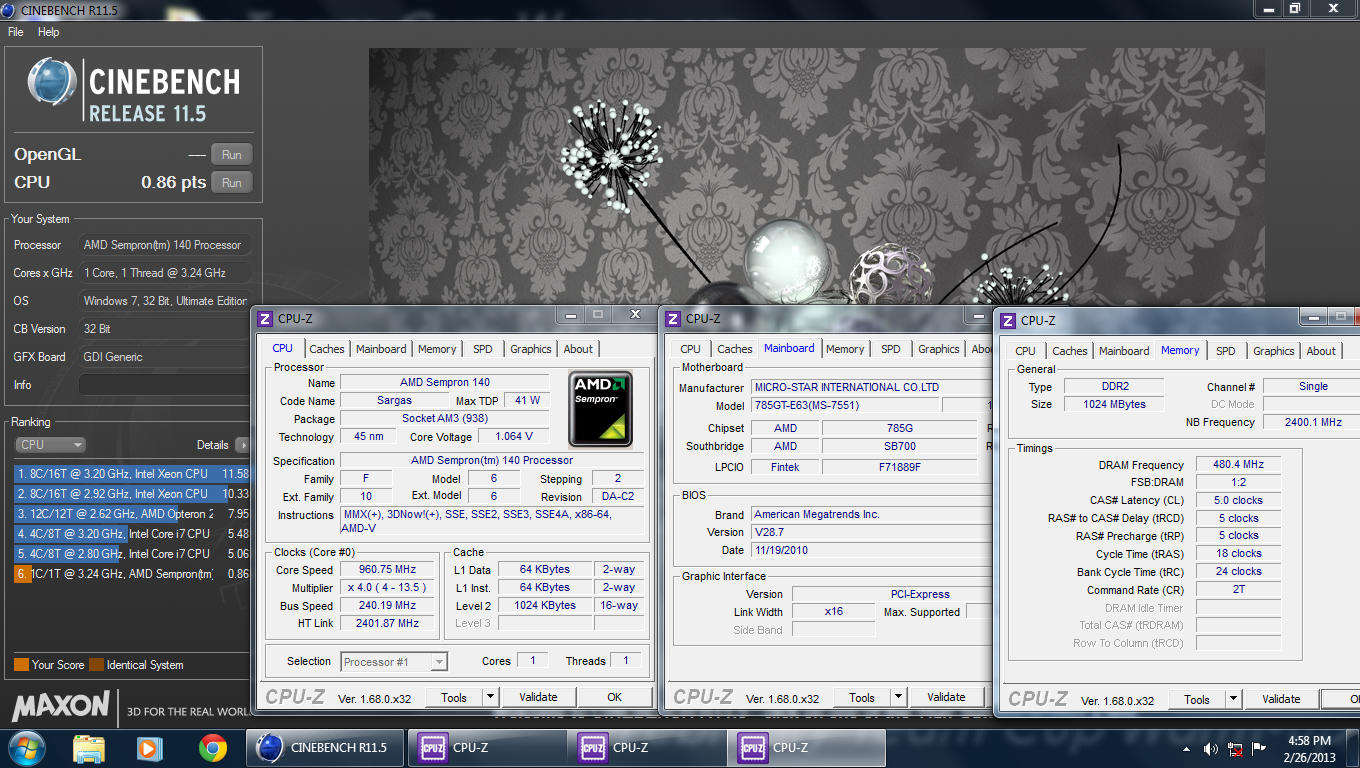
Task: Click Tools button in Memory CPU-Z window
Action: [1197, 700]
